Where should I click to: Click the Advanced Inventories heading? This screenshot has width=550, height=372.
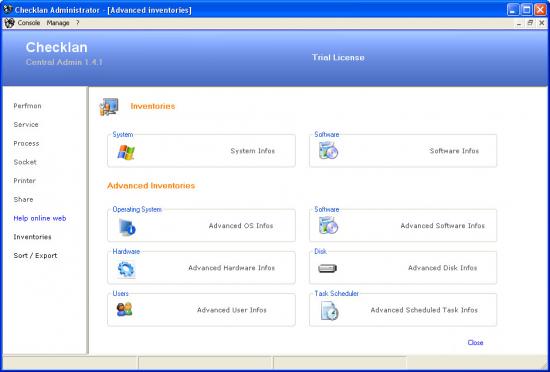(x=151, y=185)
